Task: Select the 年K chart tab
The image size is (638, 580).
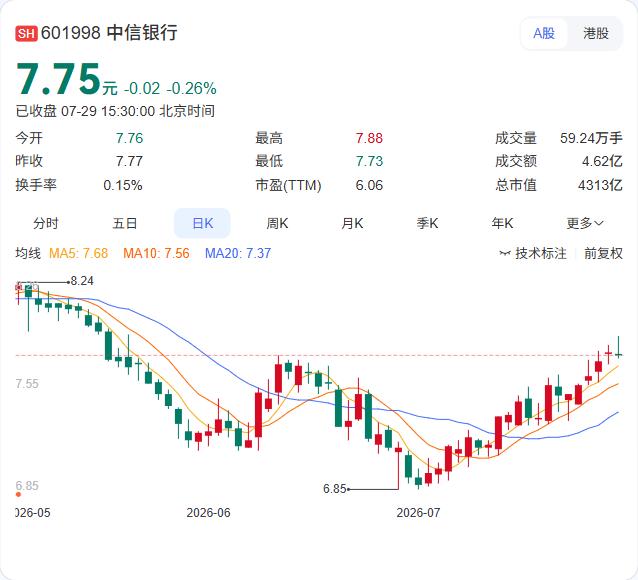Action: pyautogui.click(x=502, y=223)
